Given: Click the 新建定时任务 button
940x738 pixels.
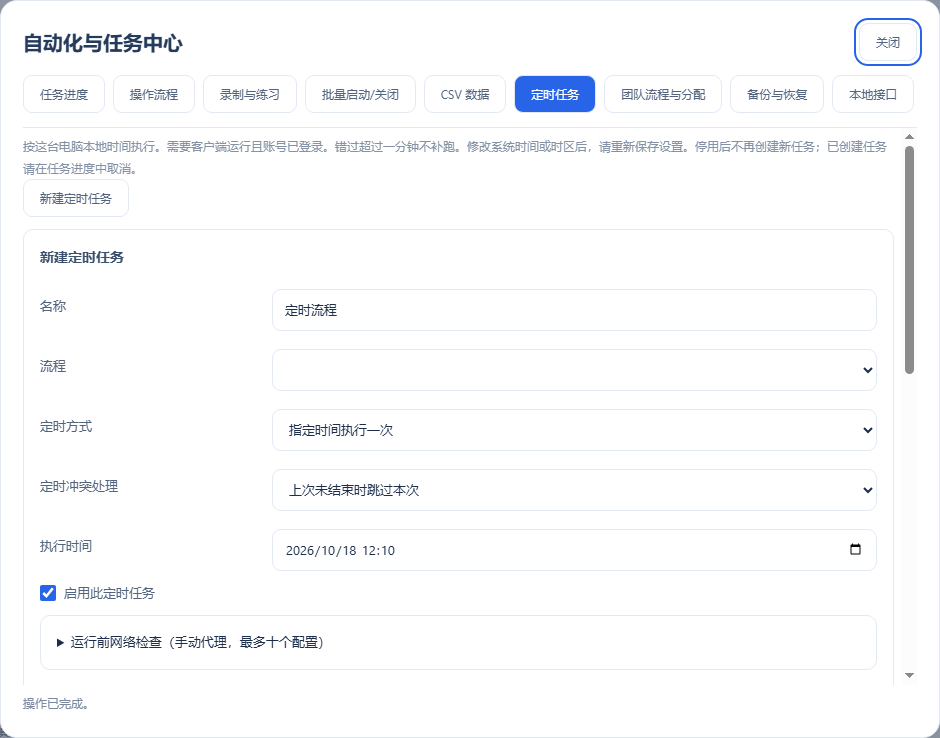Looking at the screenshot, I should (76, 198).
